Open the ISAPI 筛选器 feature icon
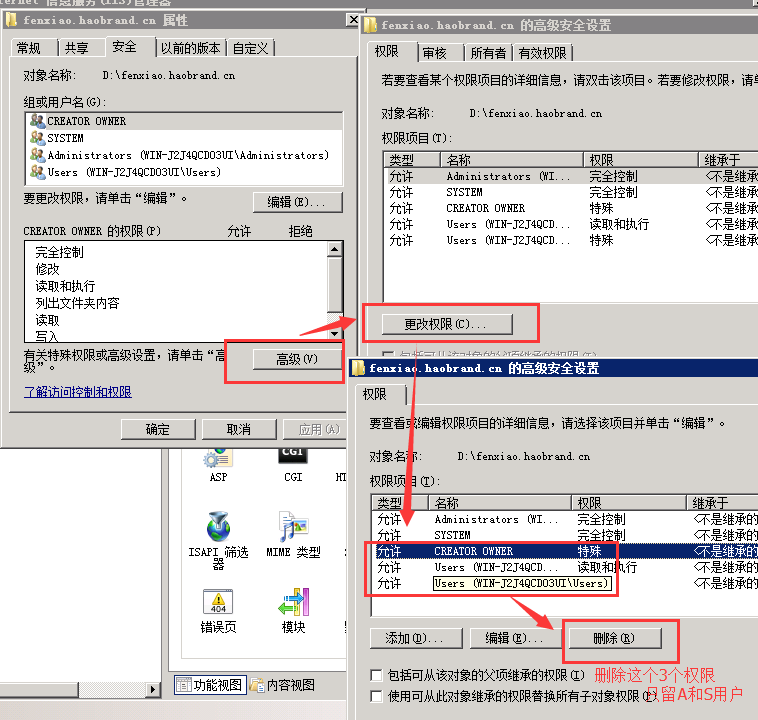 pos(219,541)
